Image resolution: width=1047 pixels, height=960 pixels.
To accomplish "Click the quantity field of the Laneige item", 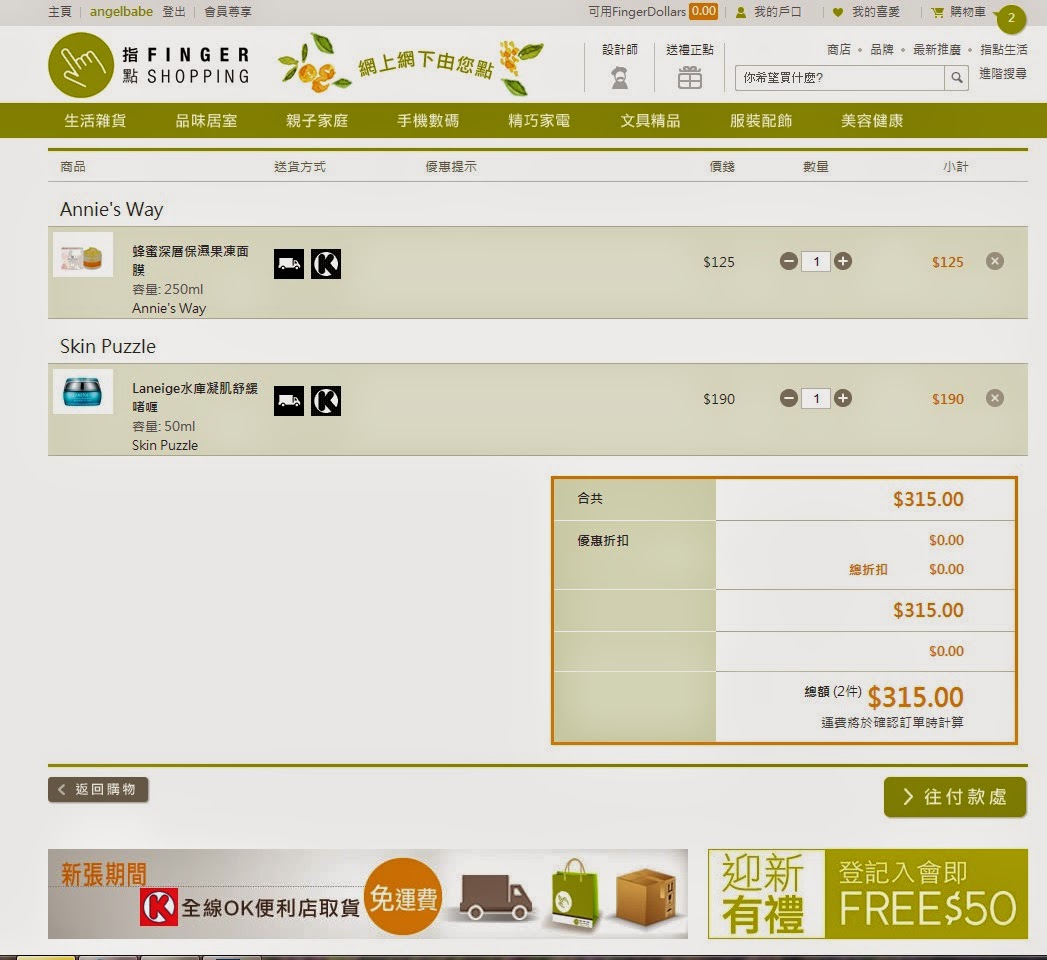I will click(x=816, y=399).
